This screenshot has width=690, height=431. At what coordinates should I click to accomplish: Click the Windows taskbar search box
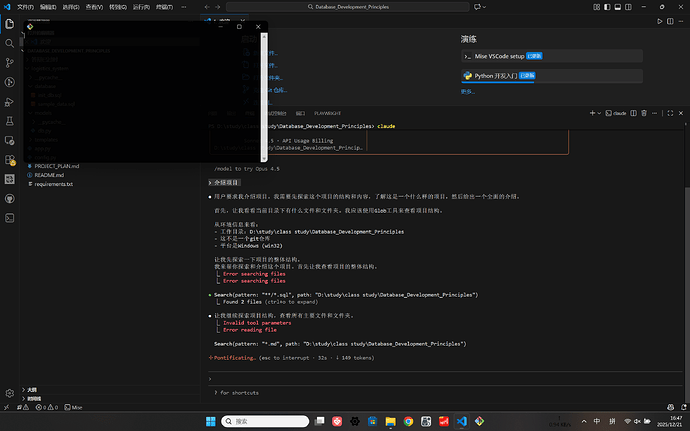click(265, 421)
